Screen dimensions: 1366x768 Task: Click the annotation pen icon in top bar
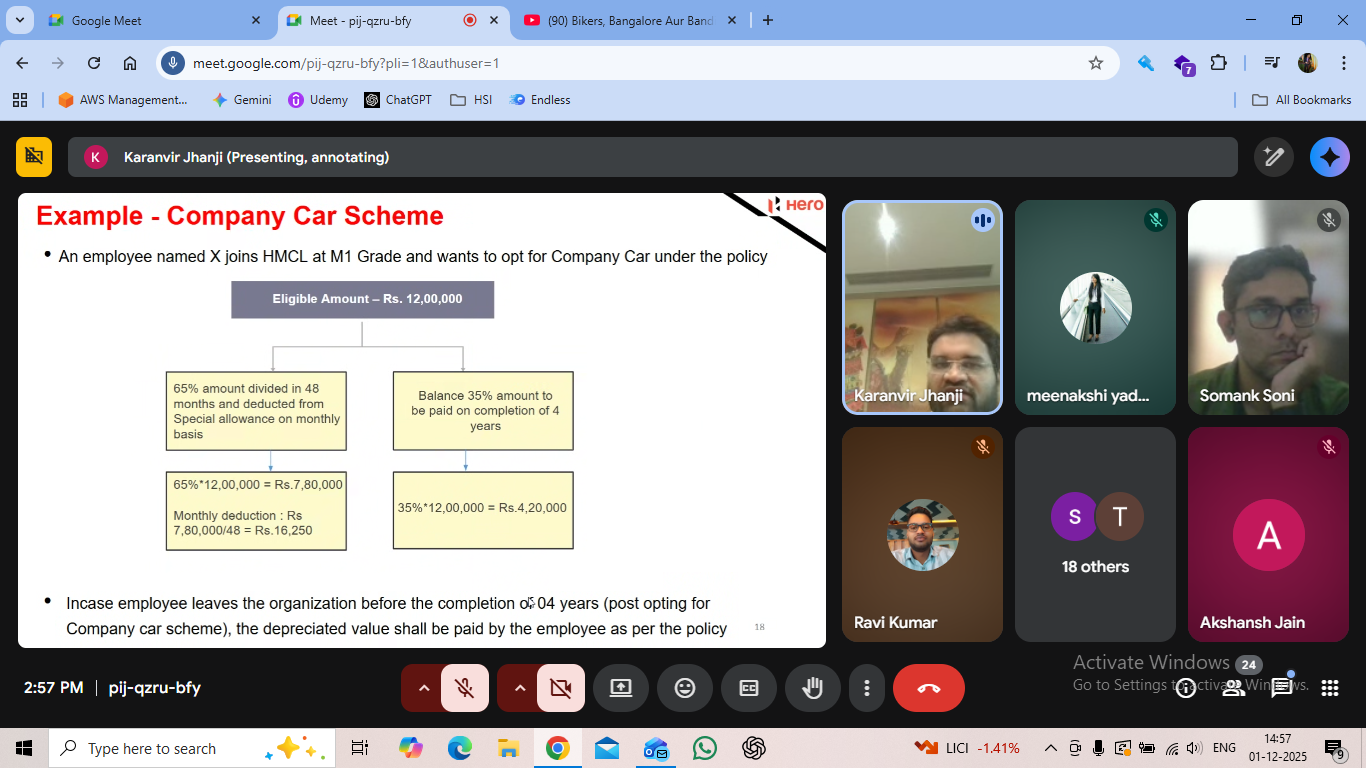(x=1273, y=157)
